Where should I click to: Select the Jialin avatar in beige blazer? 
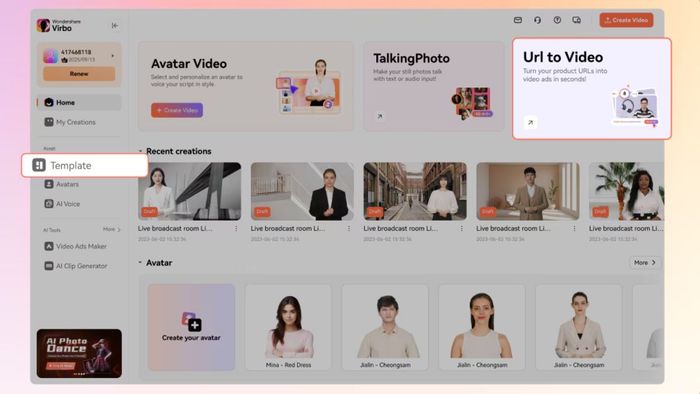pyautogui.click(x=579, y=327)
